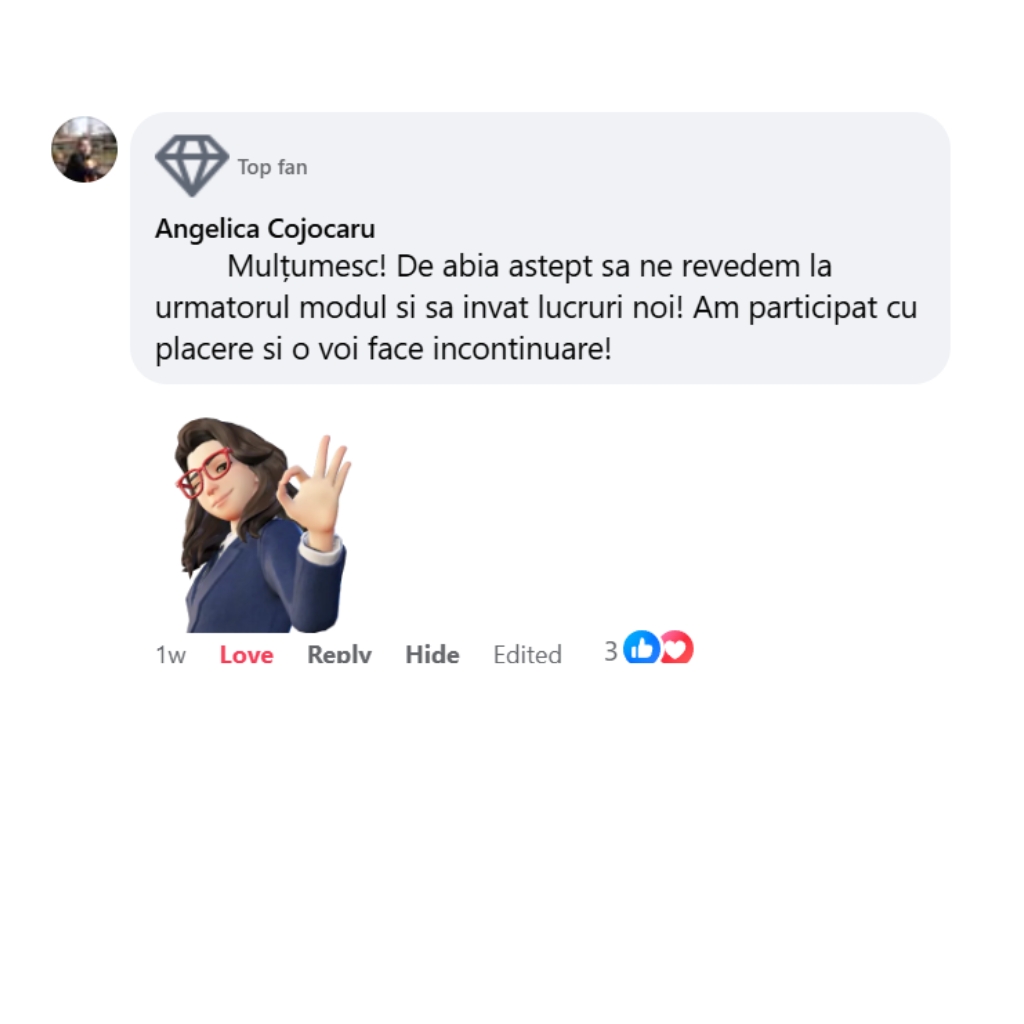Click the "Top fan" label text

[272, 167]
